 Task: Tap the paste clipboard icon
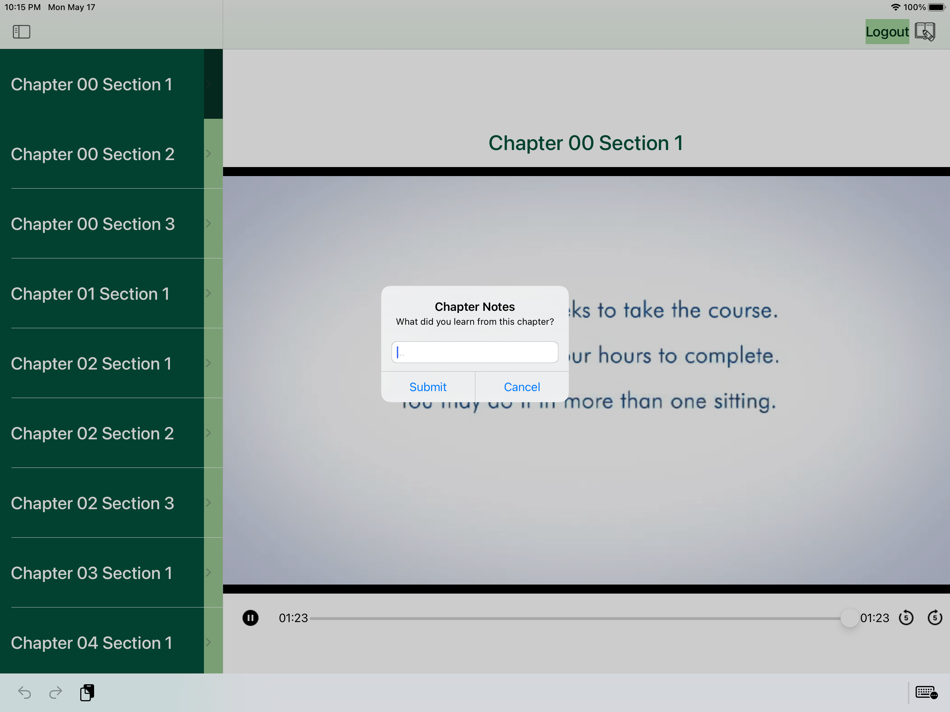(x=87, y=692)
